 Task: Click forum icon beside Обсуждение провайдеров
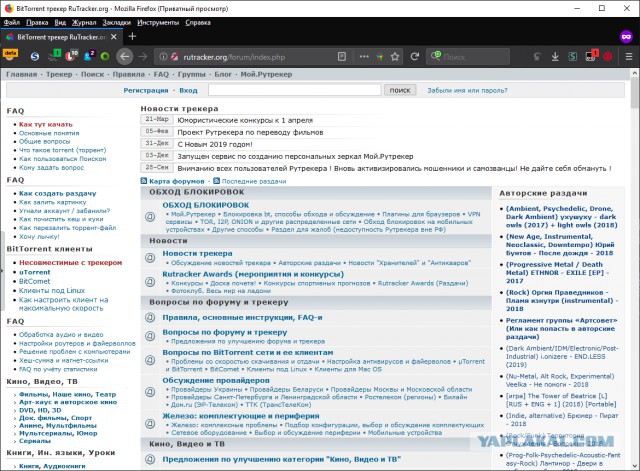pyautogui.click(x=150, y=392)
